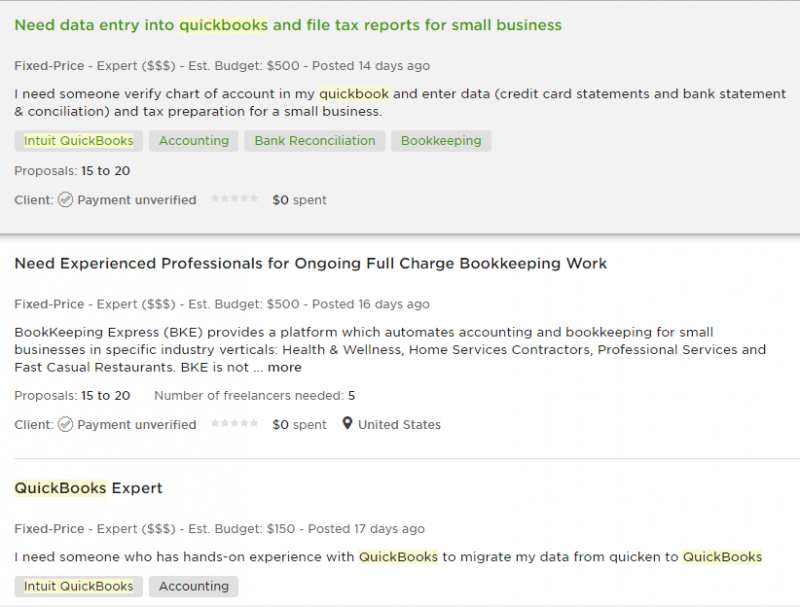Select the Bank Reconciliation skill tag
This screenshot has height=607, width=800.
point(315,141)
